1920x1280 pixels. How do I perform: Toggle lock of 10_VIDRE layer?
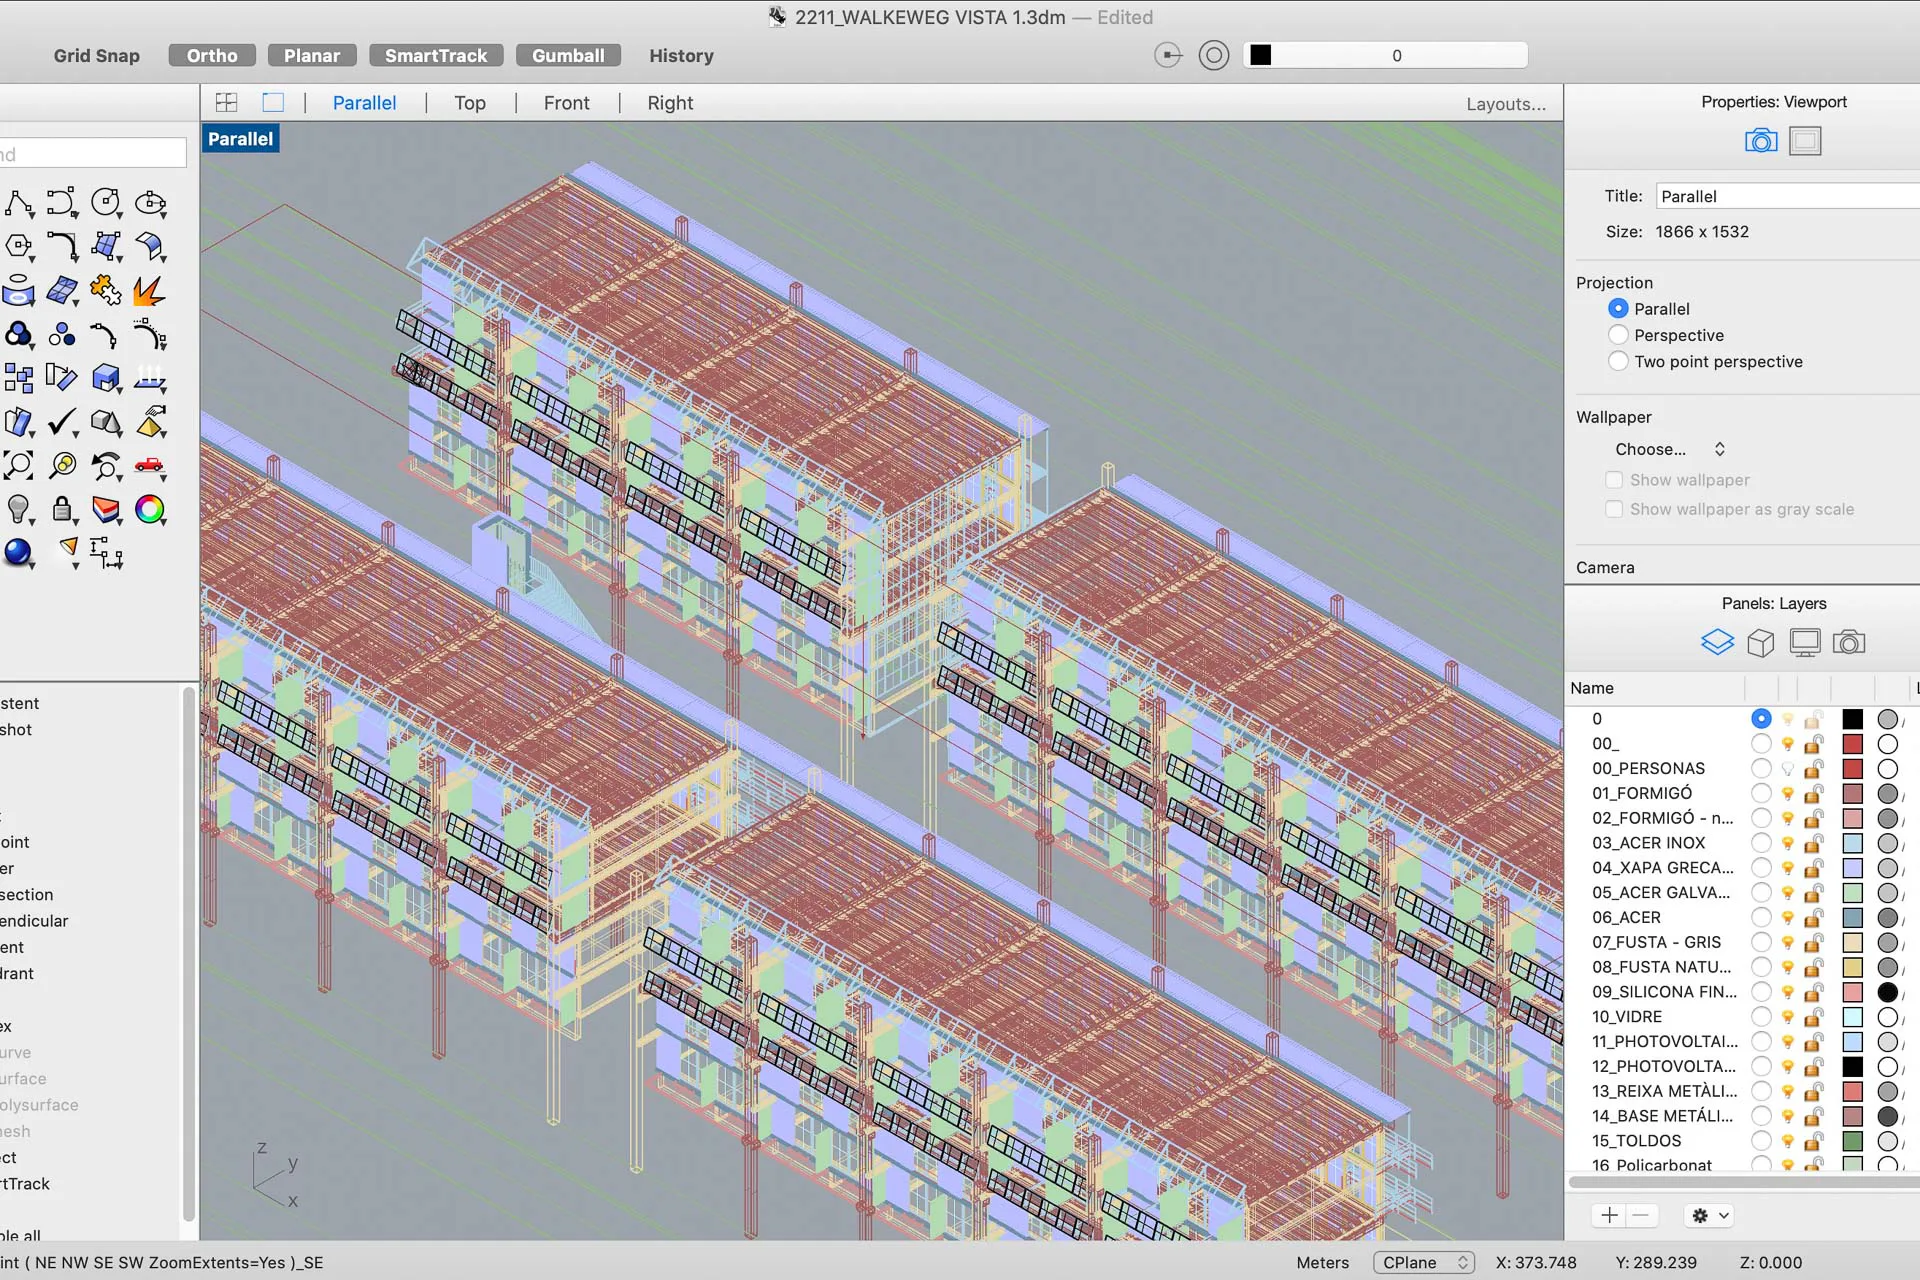1813,1016
